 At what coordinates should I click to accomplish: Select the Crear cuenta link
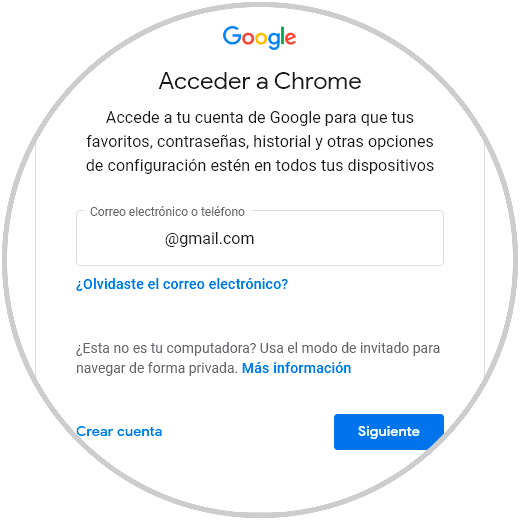coord(119,432)
